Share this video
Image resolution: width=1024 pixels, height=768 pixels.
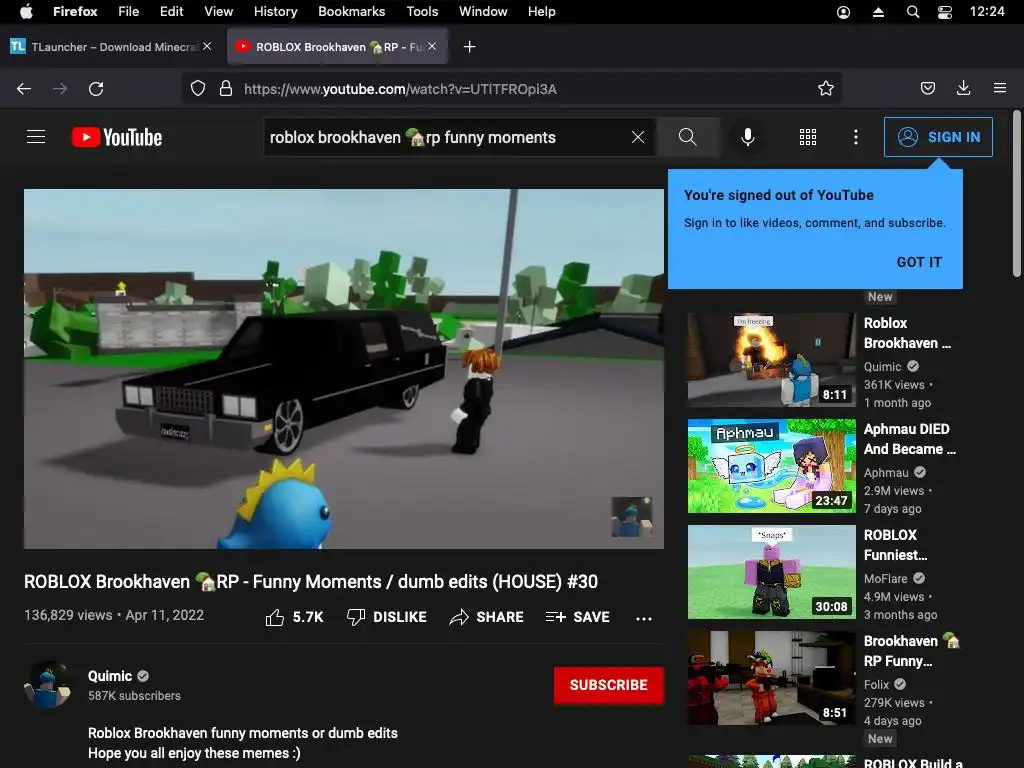tap(487, 617)
